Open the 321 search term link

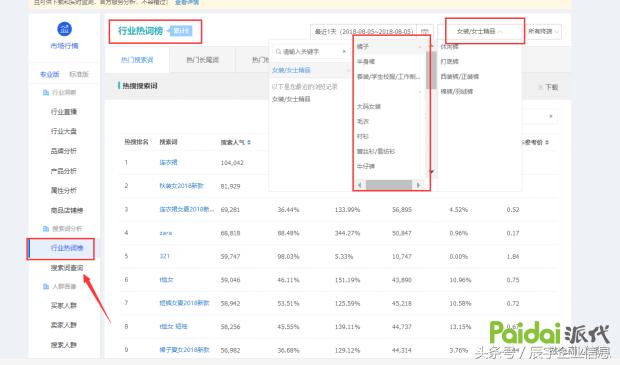pyautogui.click(x=164, y=256)
